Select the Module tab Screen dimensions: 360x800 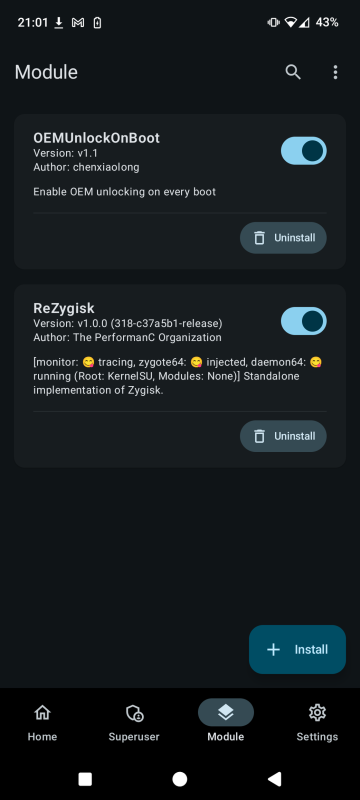coord(226,722)
